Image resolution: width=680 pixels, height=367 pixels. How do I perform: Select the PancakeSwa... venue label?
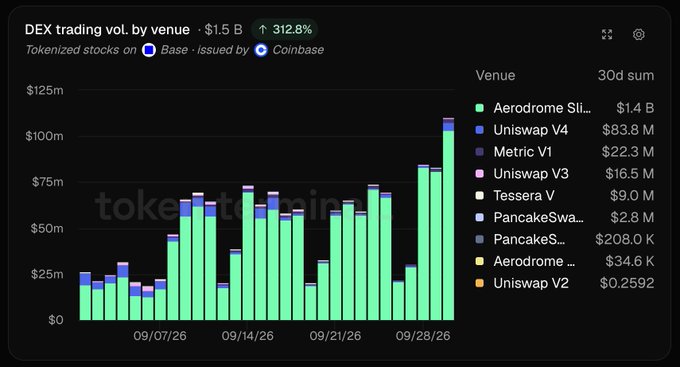pos(539,217)
